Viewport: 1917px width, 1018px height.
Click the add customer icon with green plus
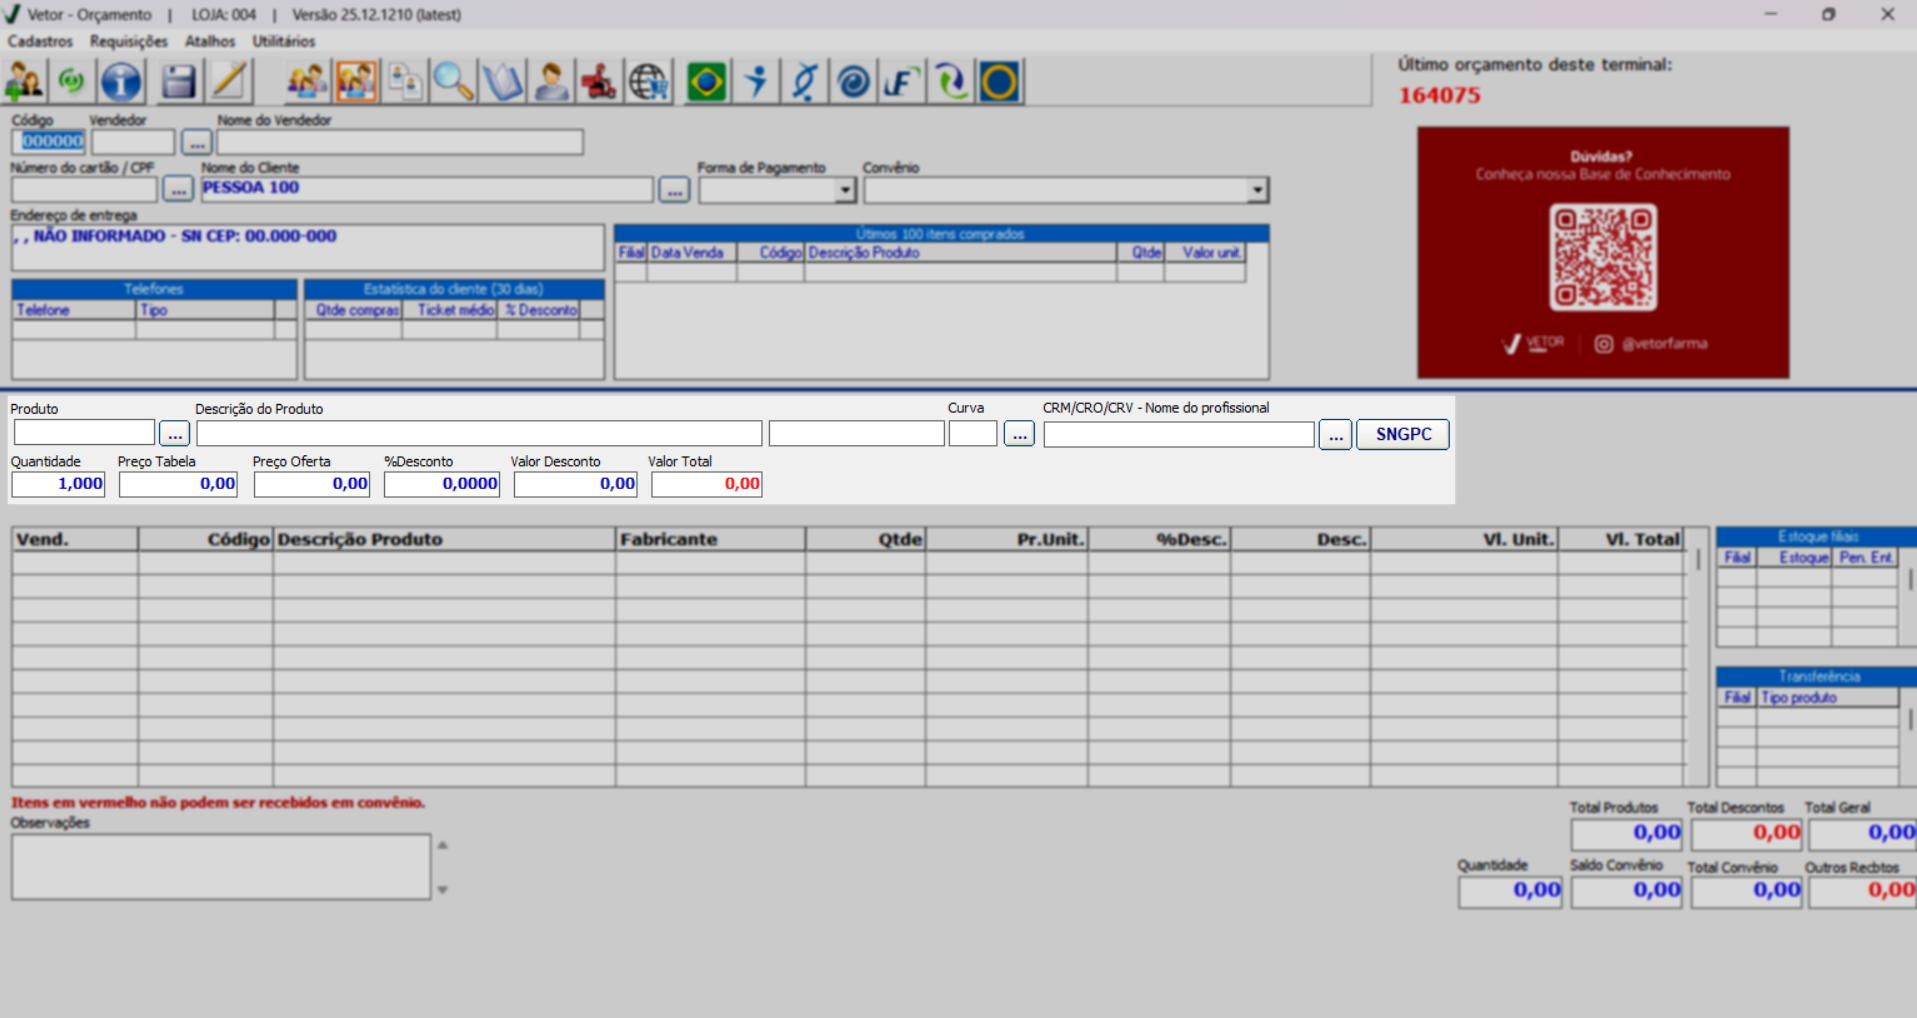pos(24,82)
